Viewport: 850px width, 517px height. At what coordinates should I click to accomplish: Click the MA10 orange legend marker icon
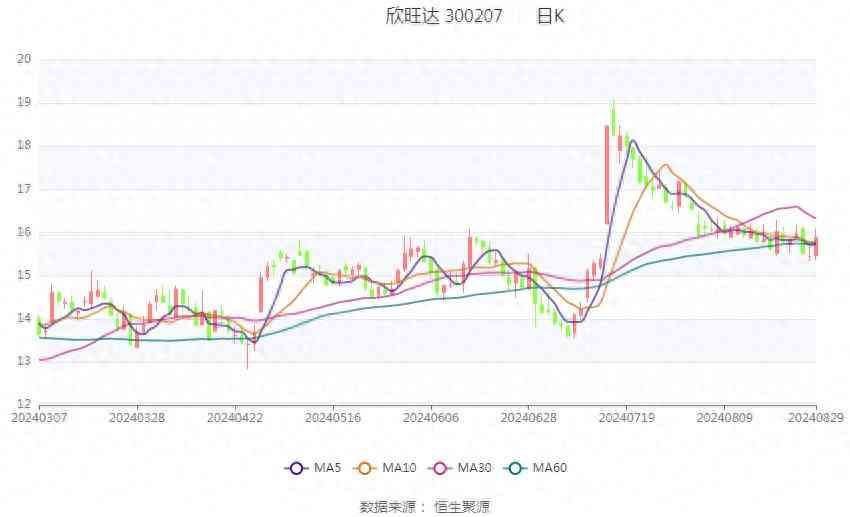point(366,467)
